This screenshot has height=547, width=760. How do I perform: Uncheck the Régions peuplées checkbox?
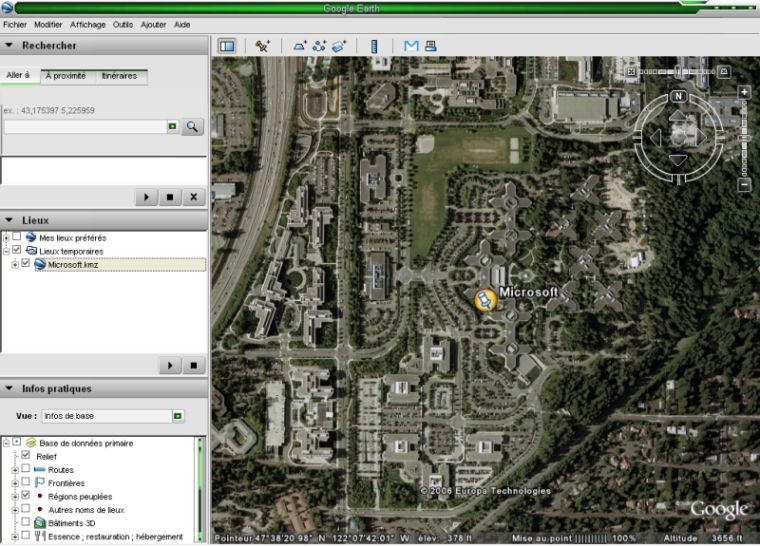(26, 495)
